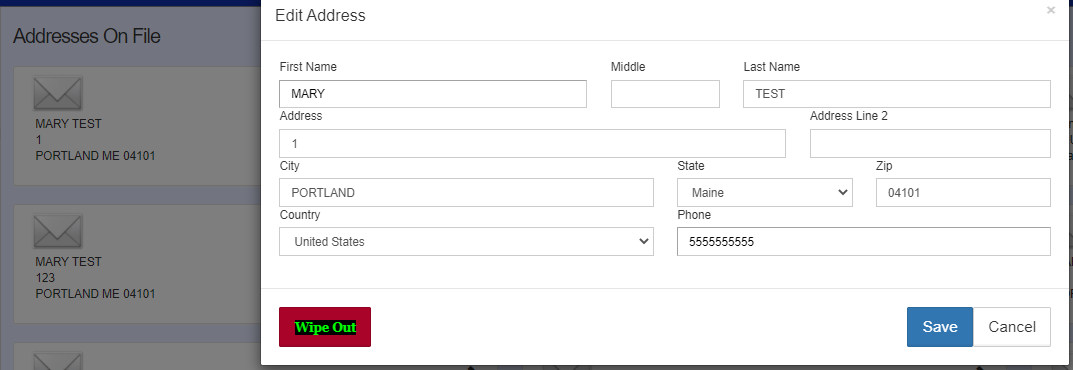Click the envelope icon above MARY TEST 123

pos(58,231)
